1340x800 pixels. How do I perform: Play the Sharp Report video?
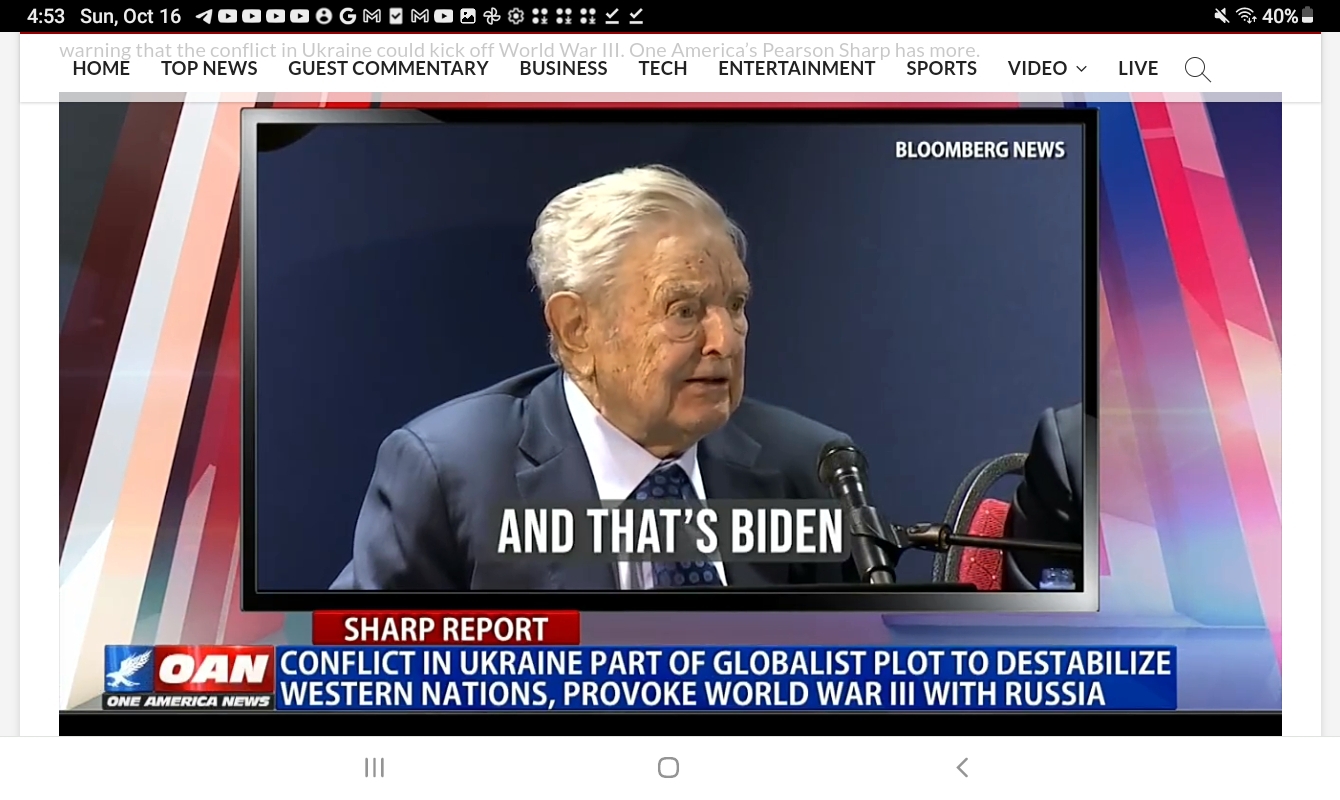pos(670,415)
